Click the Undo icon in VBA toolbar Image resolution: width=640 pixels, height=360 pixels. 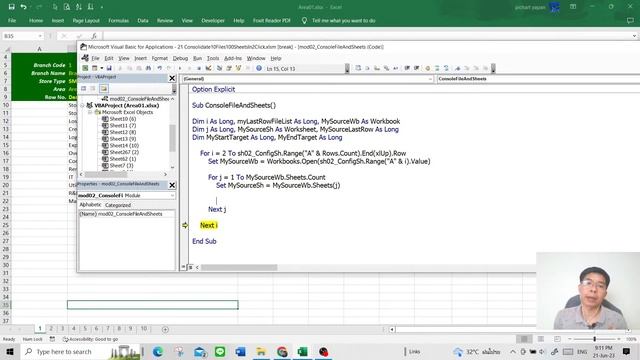pos(160,68)
